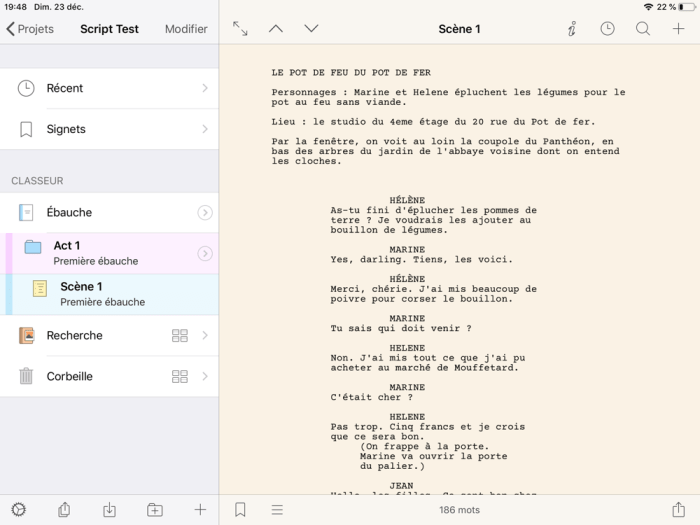
Task: Select Ébauche folder in binder
Action: click(109, 212)
